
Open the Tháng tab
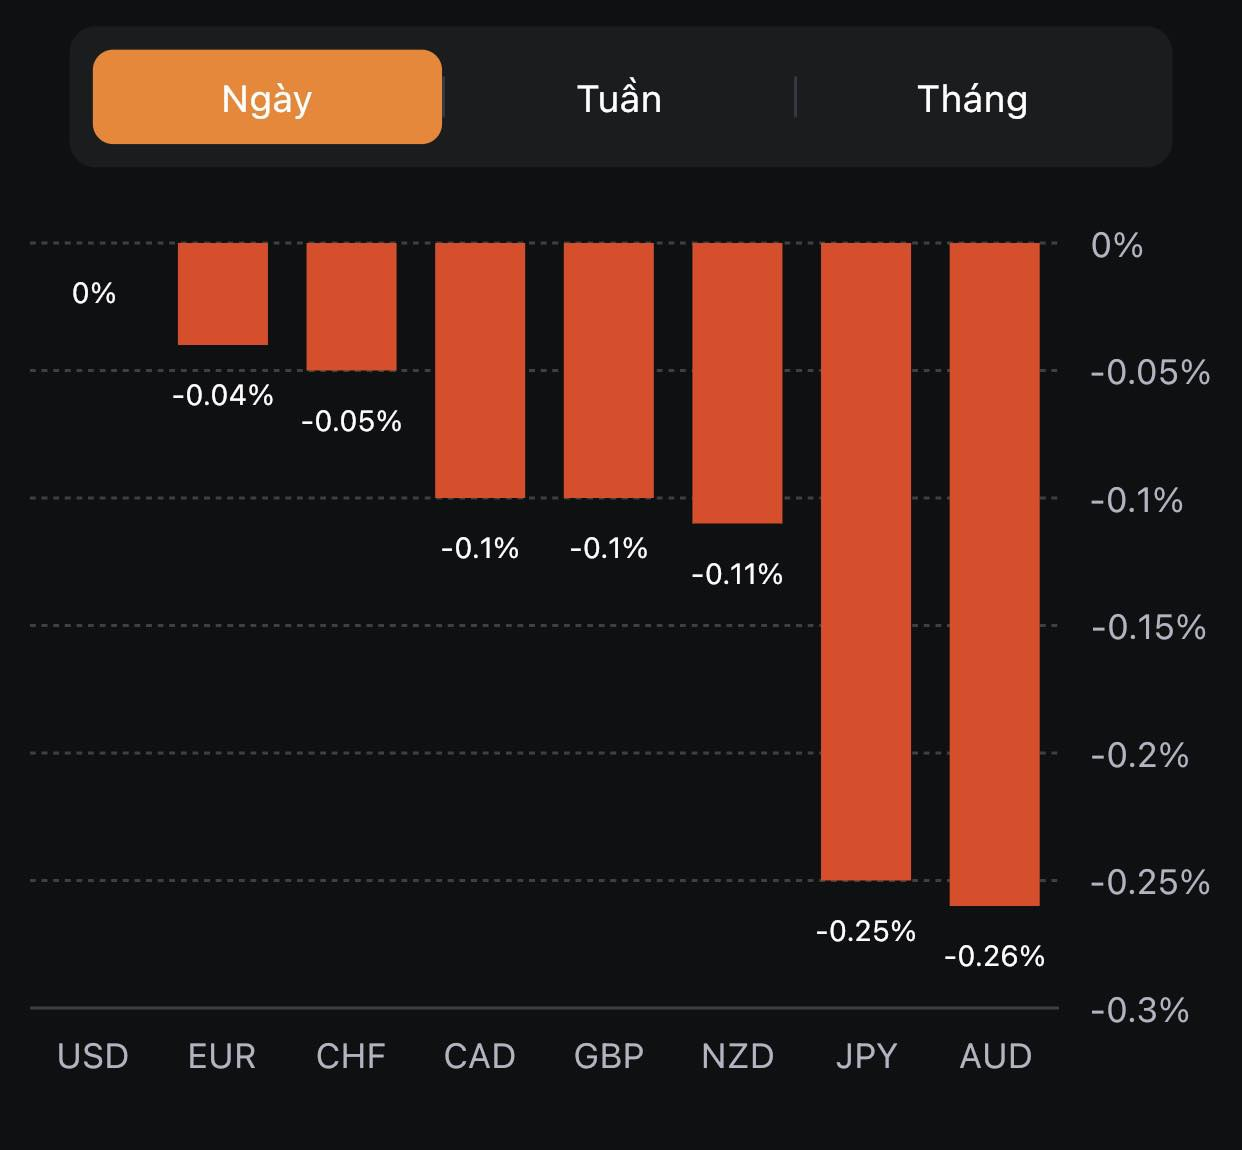[x=972, y=98]
